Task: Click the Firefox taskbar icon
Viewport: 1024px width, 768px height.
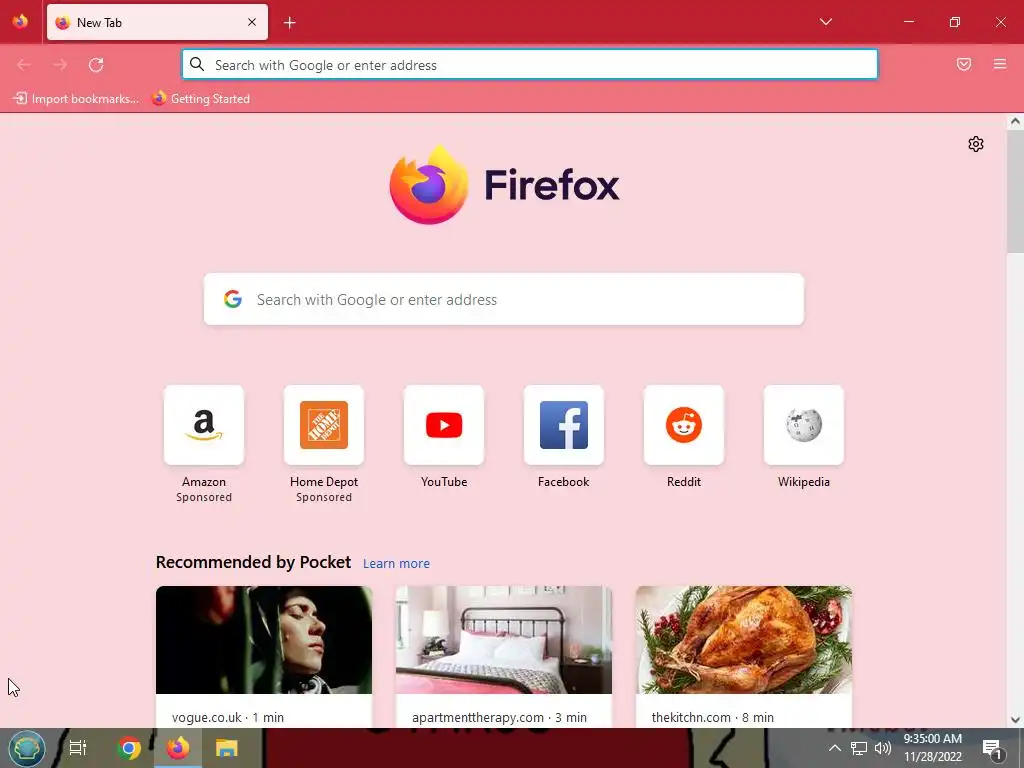Action: pos(178,748)
